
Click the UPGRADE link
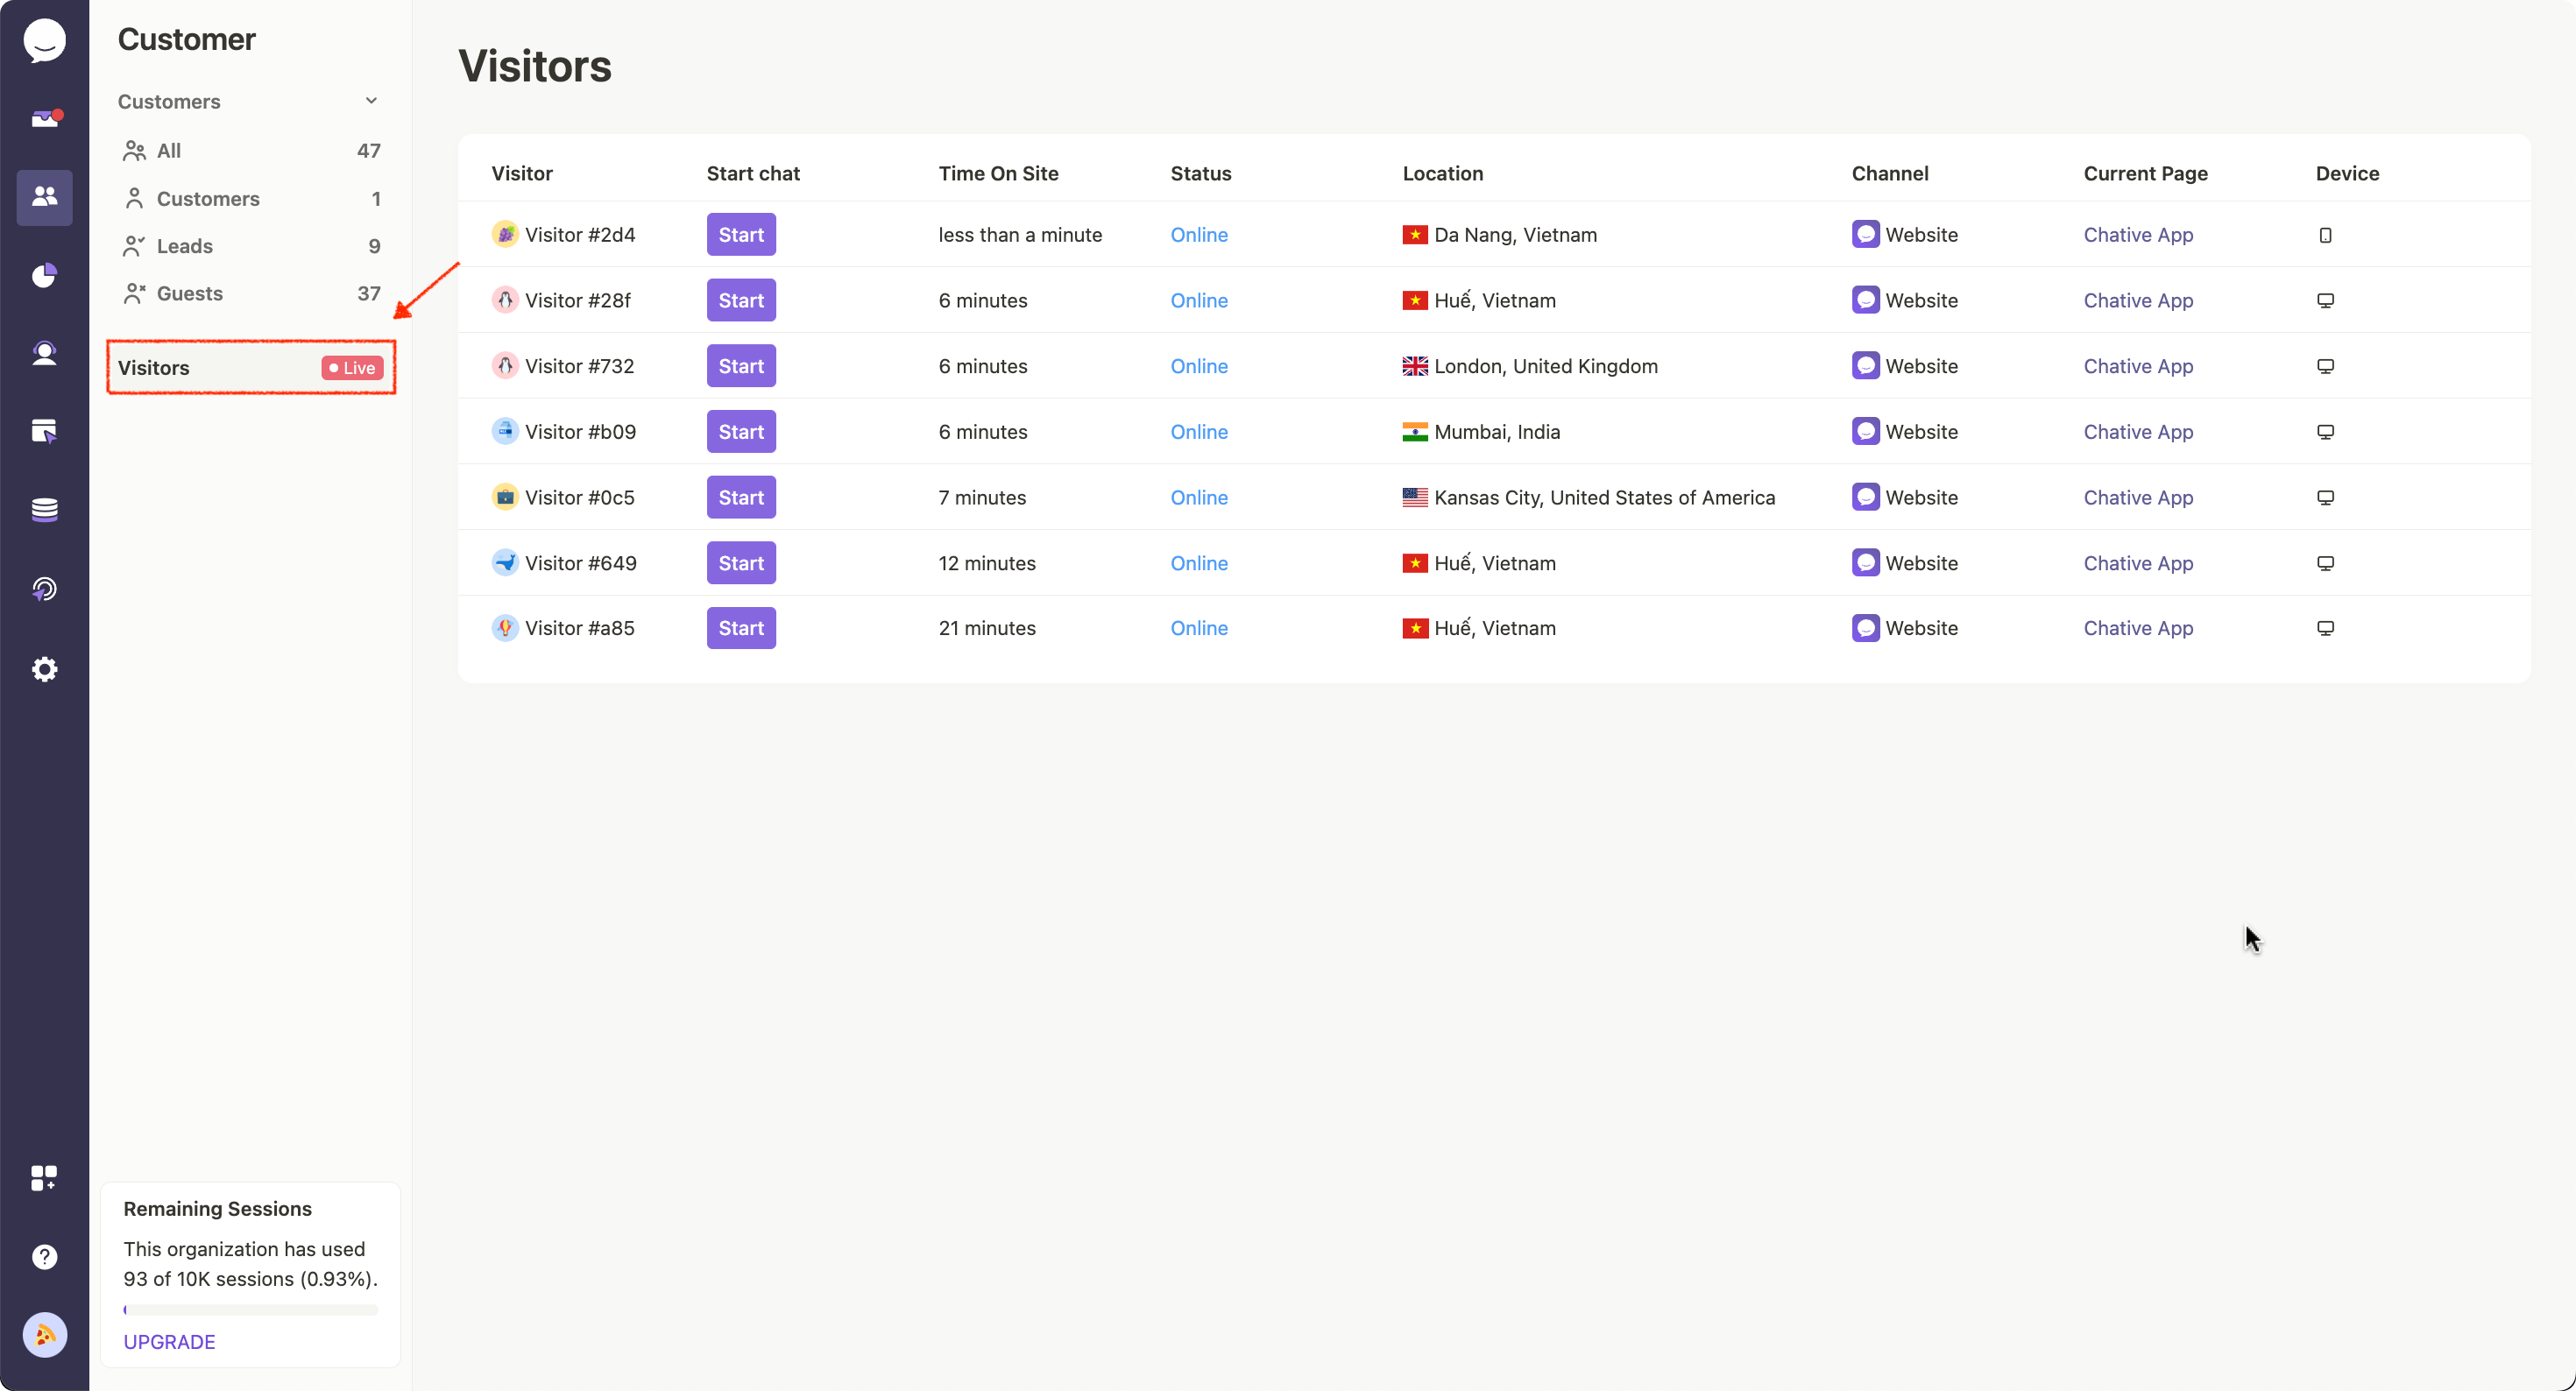[x=169, y=1341]
